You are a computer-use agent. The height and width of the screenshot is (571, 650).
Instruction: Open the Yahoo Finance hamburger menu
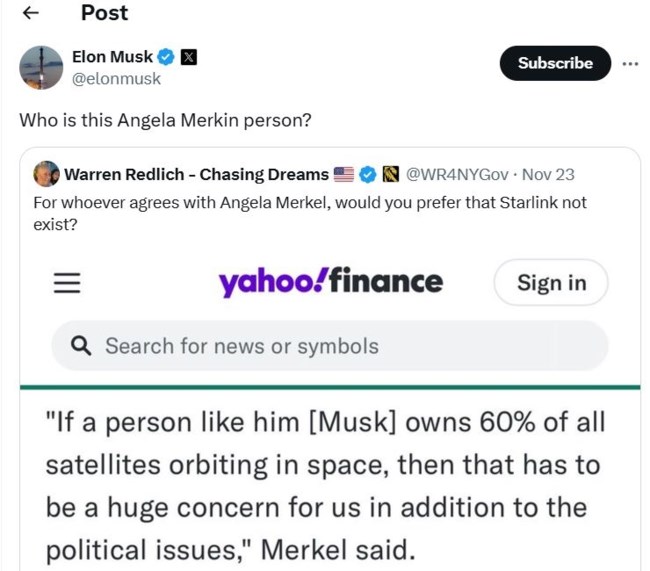66,283
